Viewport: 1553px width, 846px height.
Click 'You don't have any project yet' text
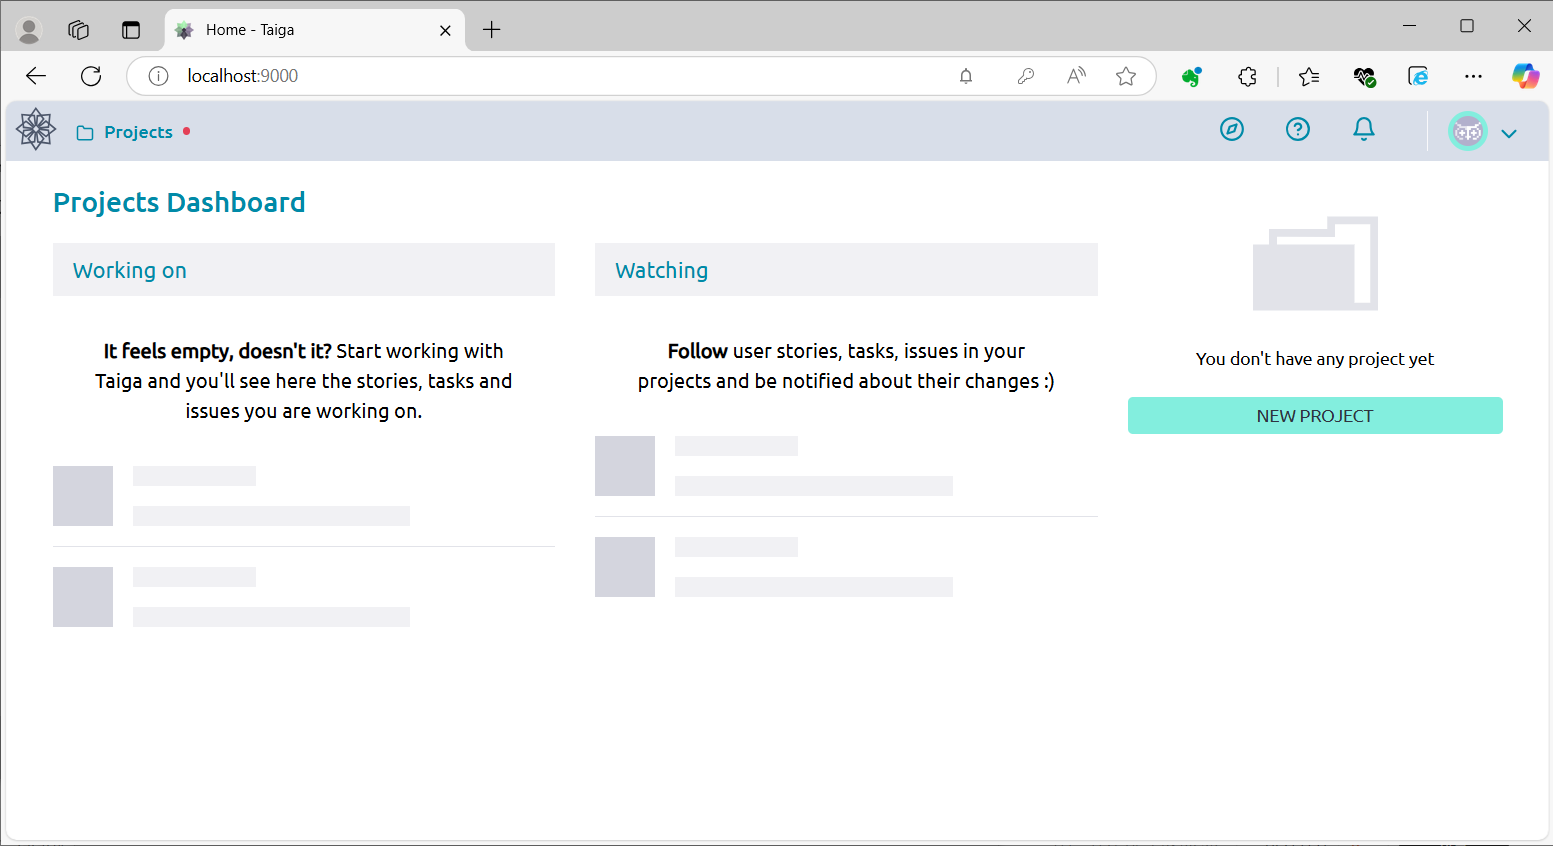(1315, 359)
